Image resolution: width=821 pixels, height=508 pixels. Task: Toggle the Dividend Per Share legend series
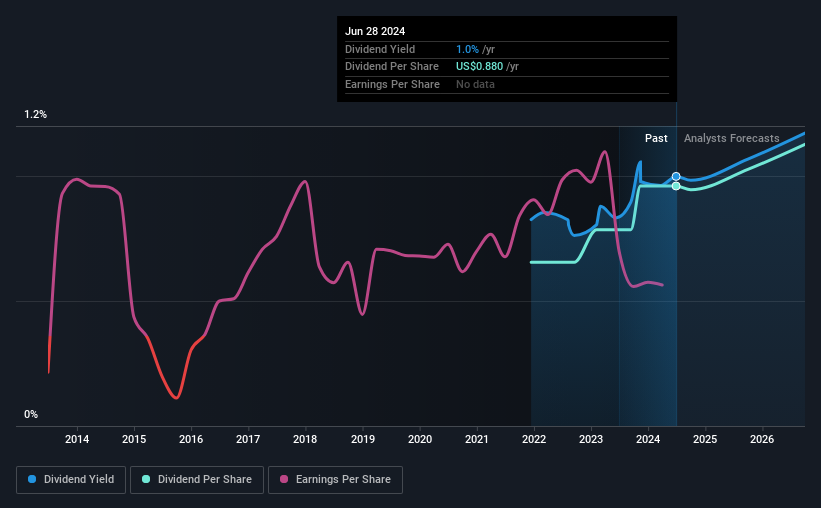(x=197, y=480)
